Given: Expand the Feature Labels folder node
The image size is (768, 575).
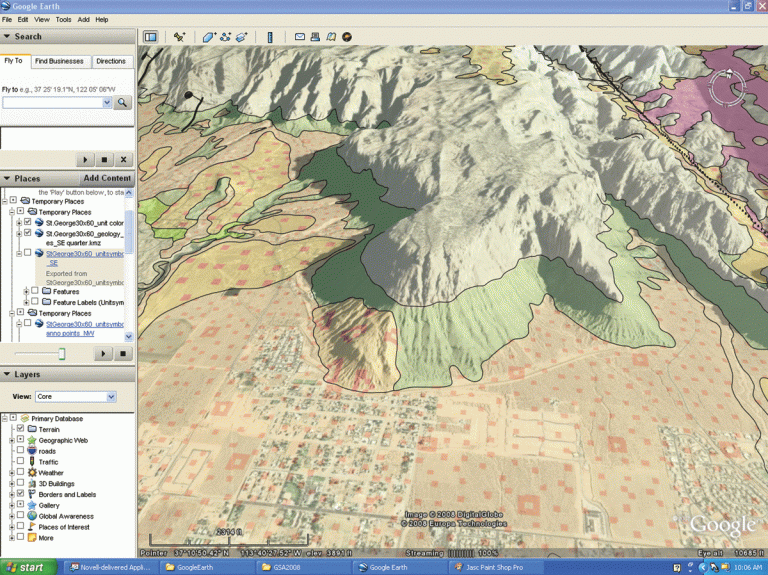Looking at the screenshot, I should (26, 302).
